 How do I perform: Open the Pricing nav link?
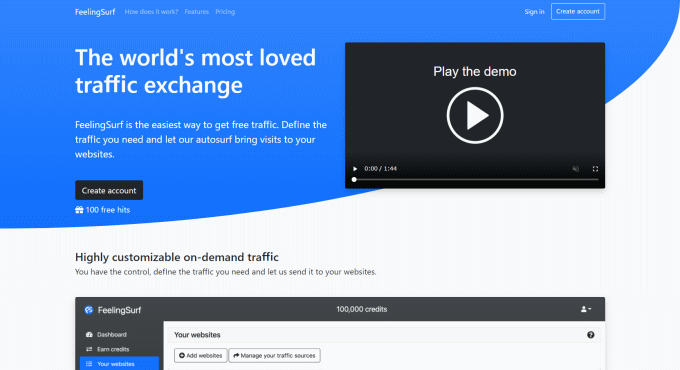[225, 12]
